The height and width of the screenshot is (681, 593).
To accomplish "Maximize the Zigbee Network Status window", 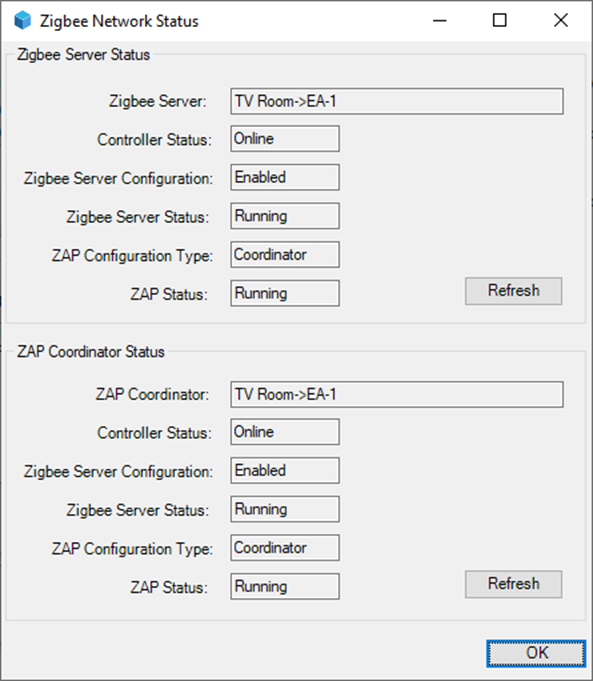I will pos(500,20).
